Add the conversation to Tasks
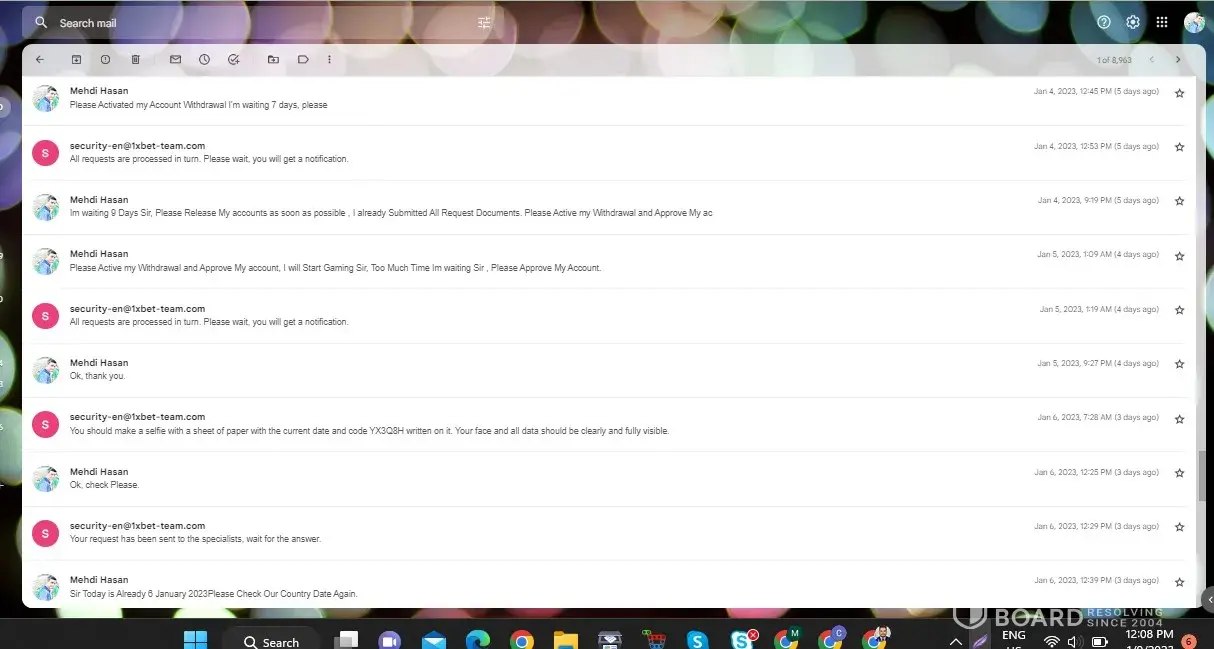This screenshot has height=649, width=1214. pyautogui.click(x=233, y=60)
